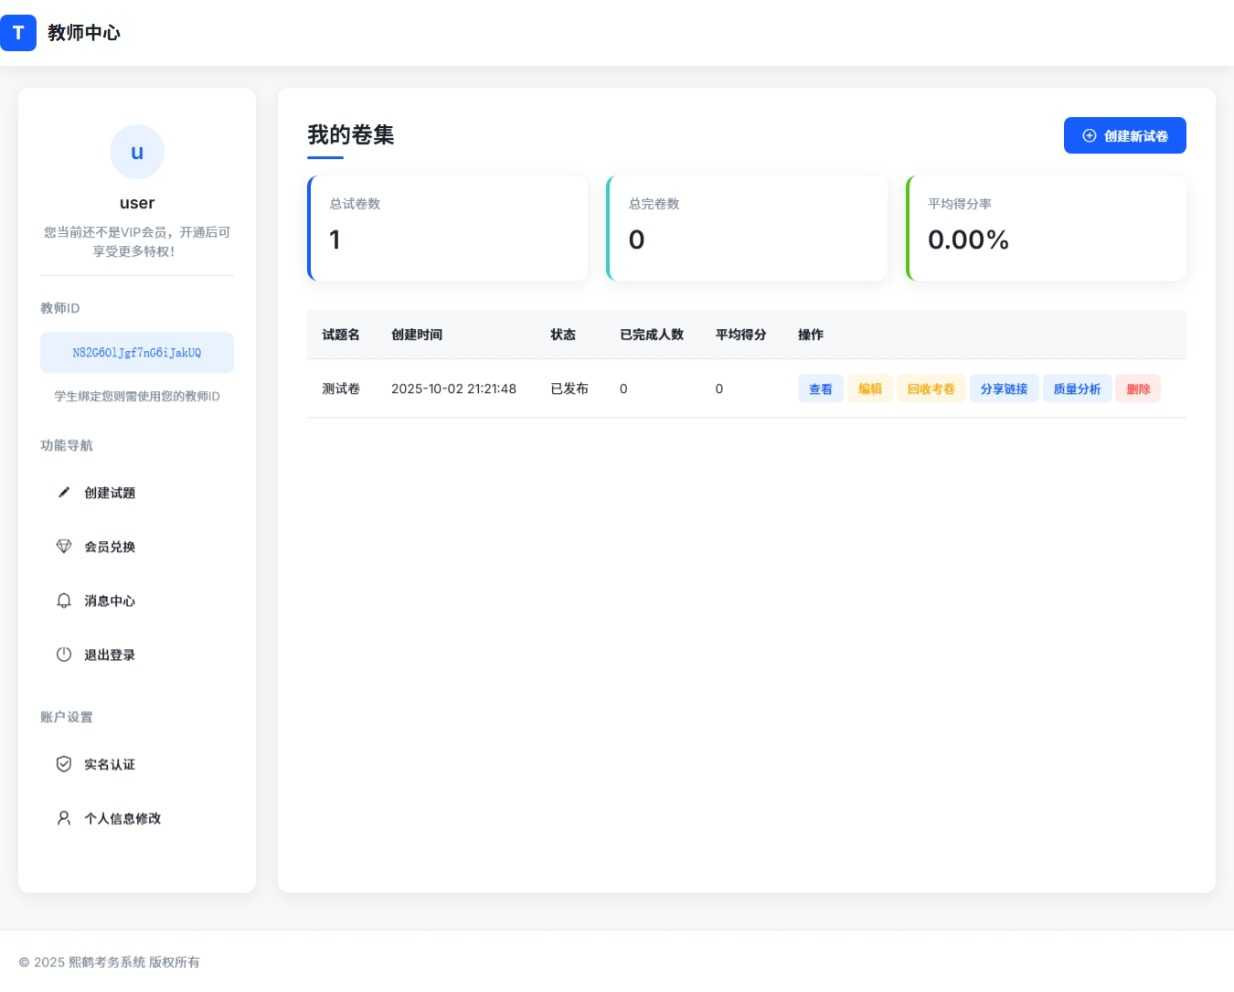Open 会员兑换 via the diamond icon
Viewport: 1234px width, 992px height.
click(x=64, y=546)
